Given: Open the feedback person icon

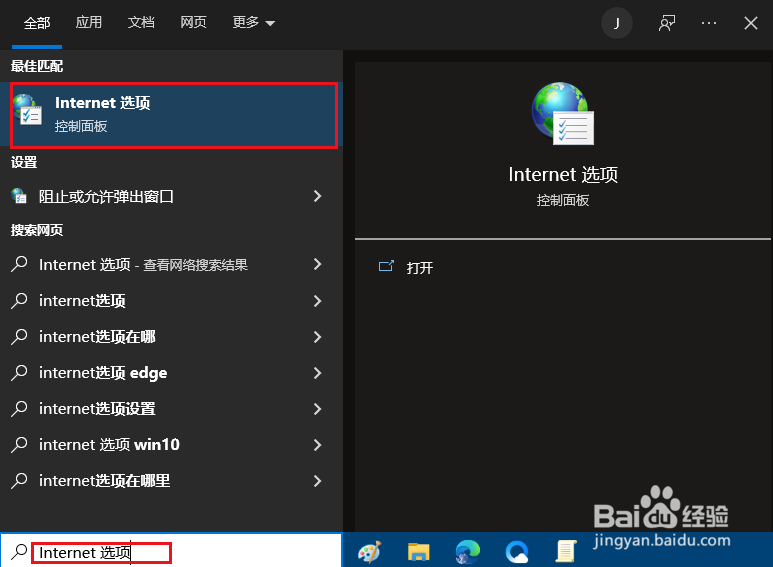Looking at the screenshot, I should point(667,23).
